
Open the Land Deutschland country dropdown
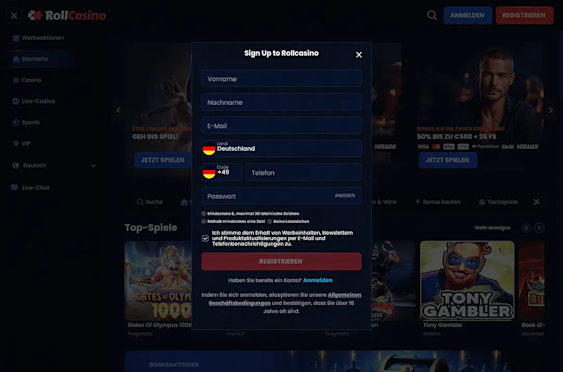pyautogui.click(x=282, y=149)
